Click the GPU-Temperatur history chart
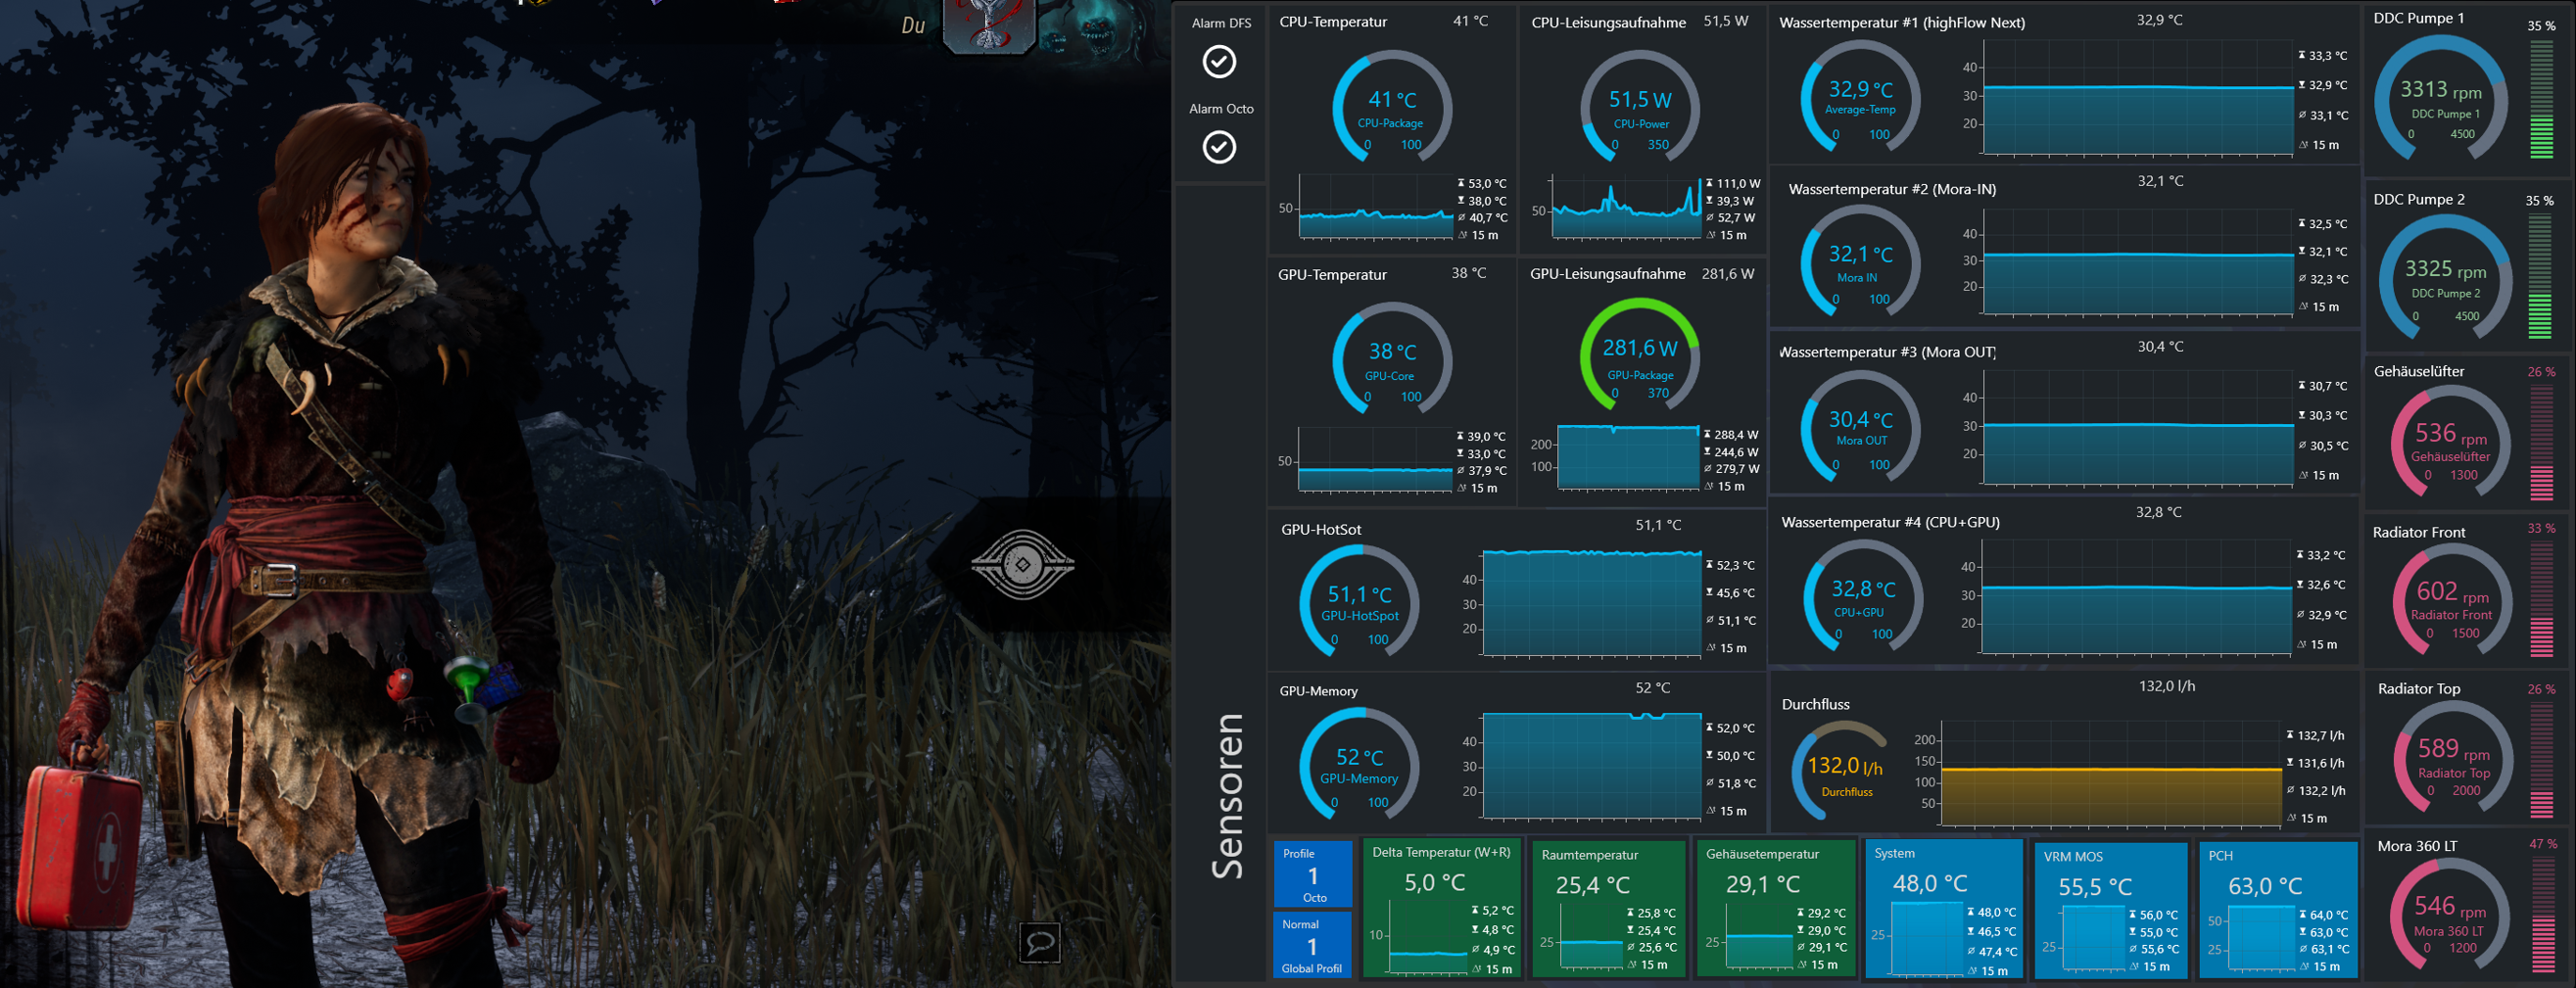The width and height of the screenshot is (2576, 988). (x=1375, y=459)
